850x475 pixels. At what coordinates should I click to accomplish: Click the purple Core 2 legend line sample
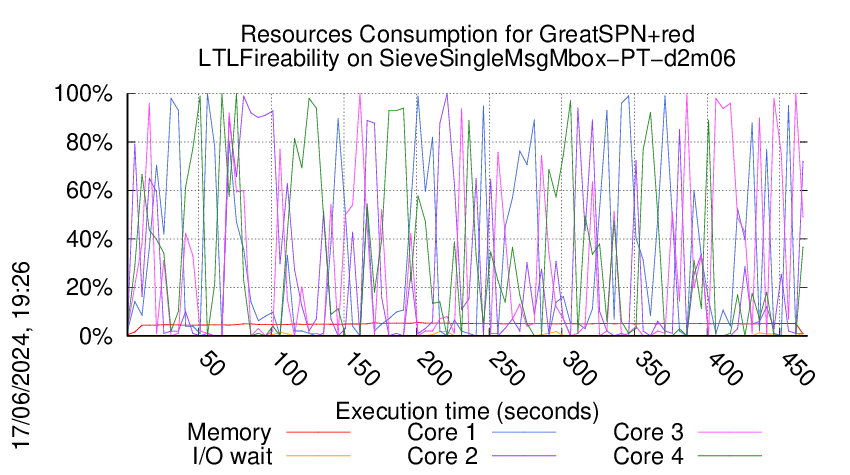click(524, 456)
